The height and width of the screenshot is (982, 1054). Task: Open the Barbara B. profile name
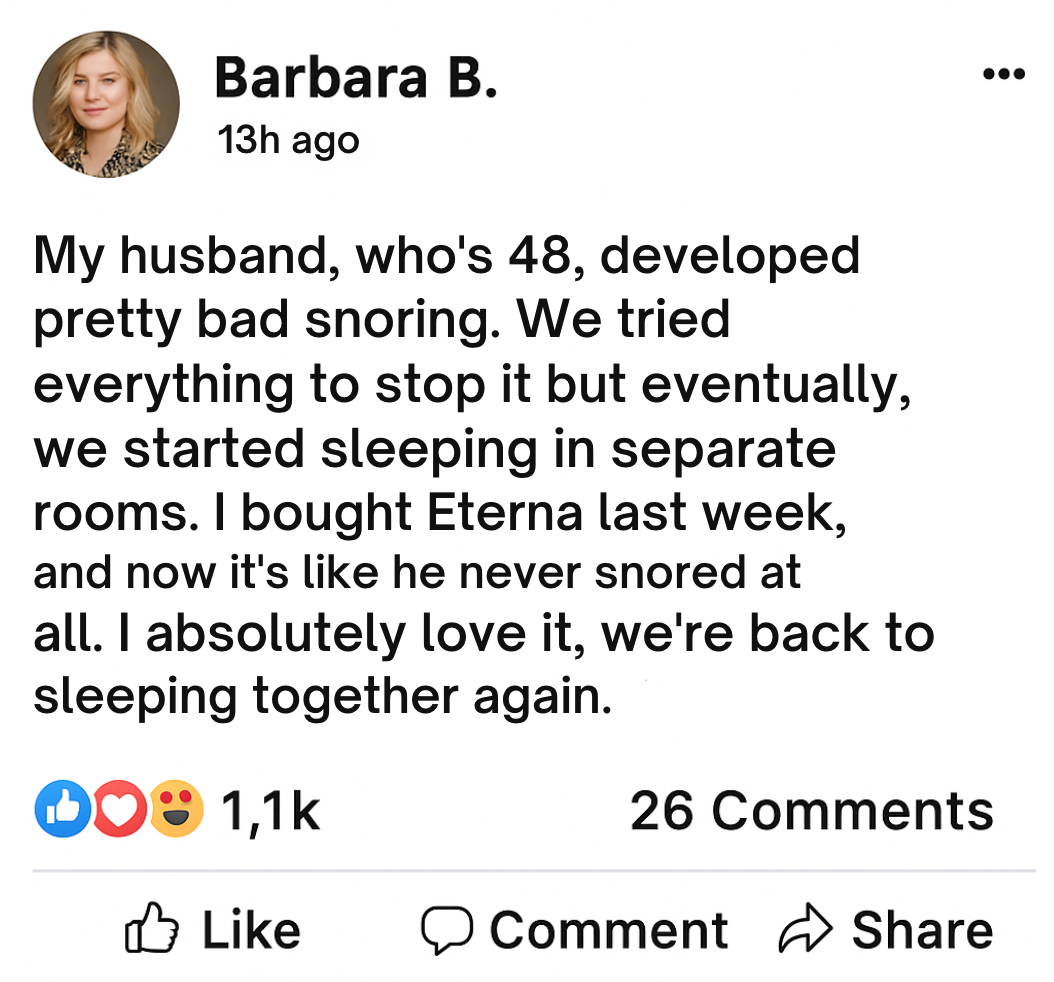tap(355, 78)
